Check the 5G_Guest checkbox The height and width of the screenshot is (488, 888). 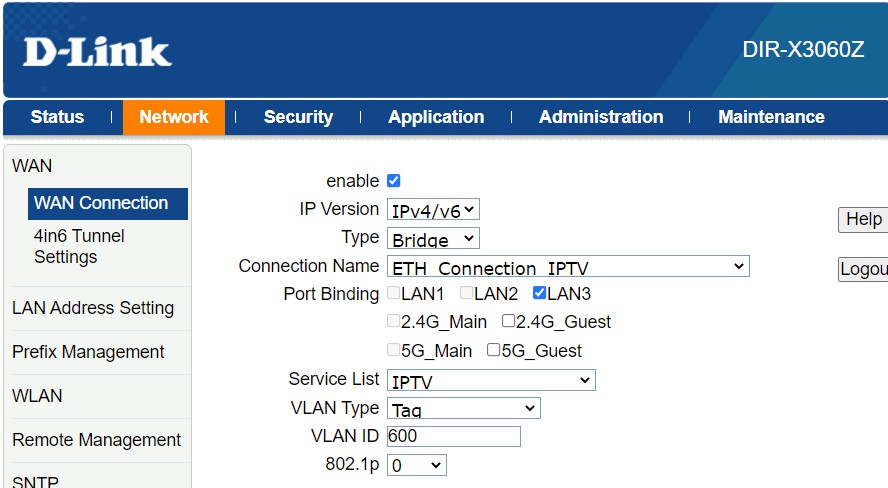coord(493,350)
